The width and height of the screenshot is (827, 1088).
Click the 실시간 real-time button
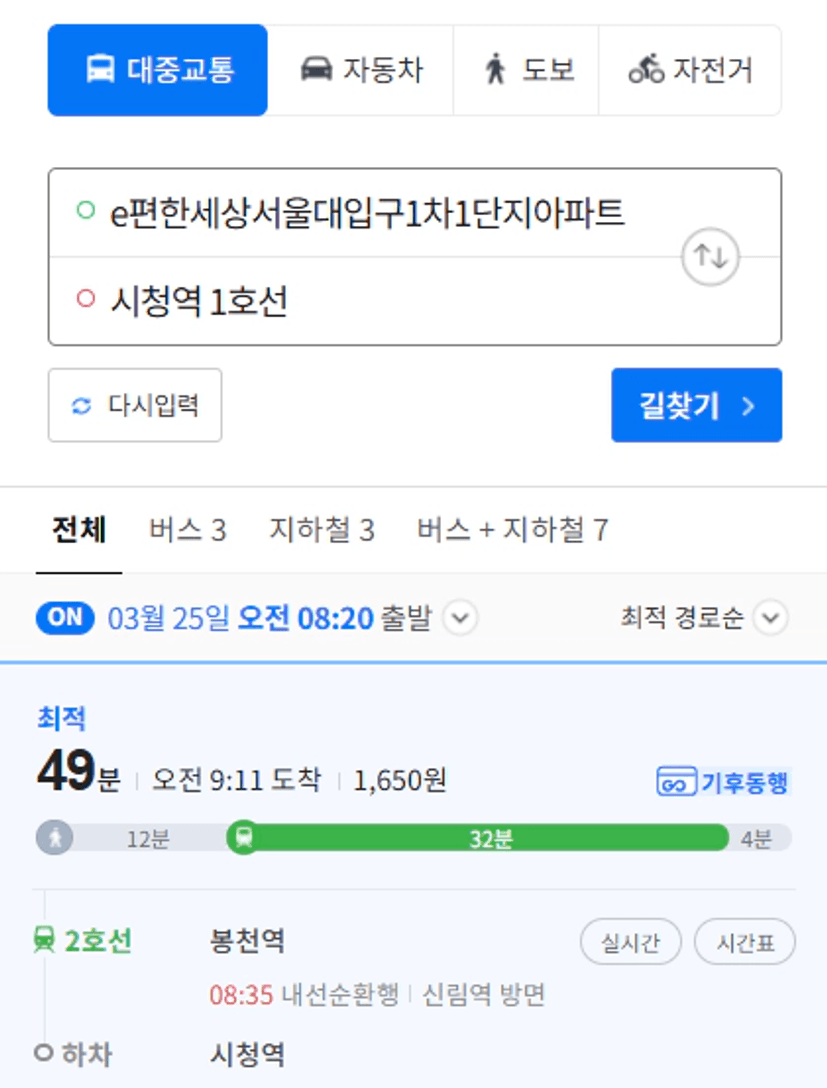click(x=631, y=942)
